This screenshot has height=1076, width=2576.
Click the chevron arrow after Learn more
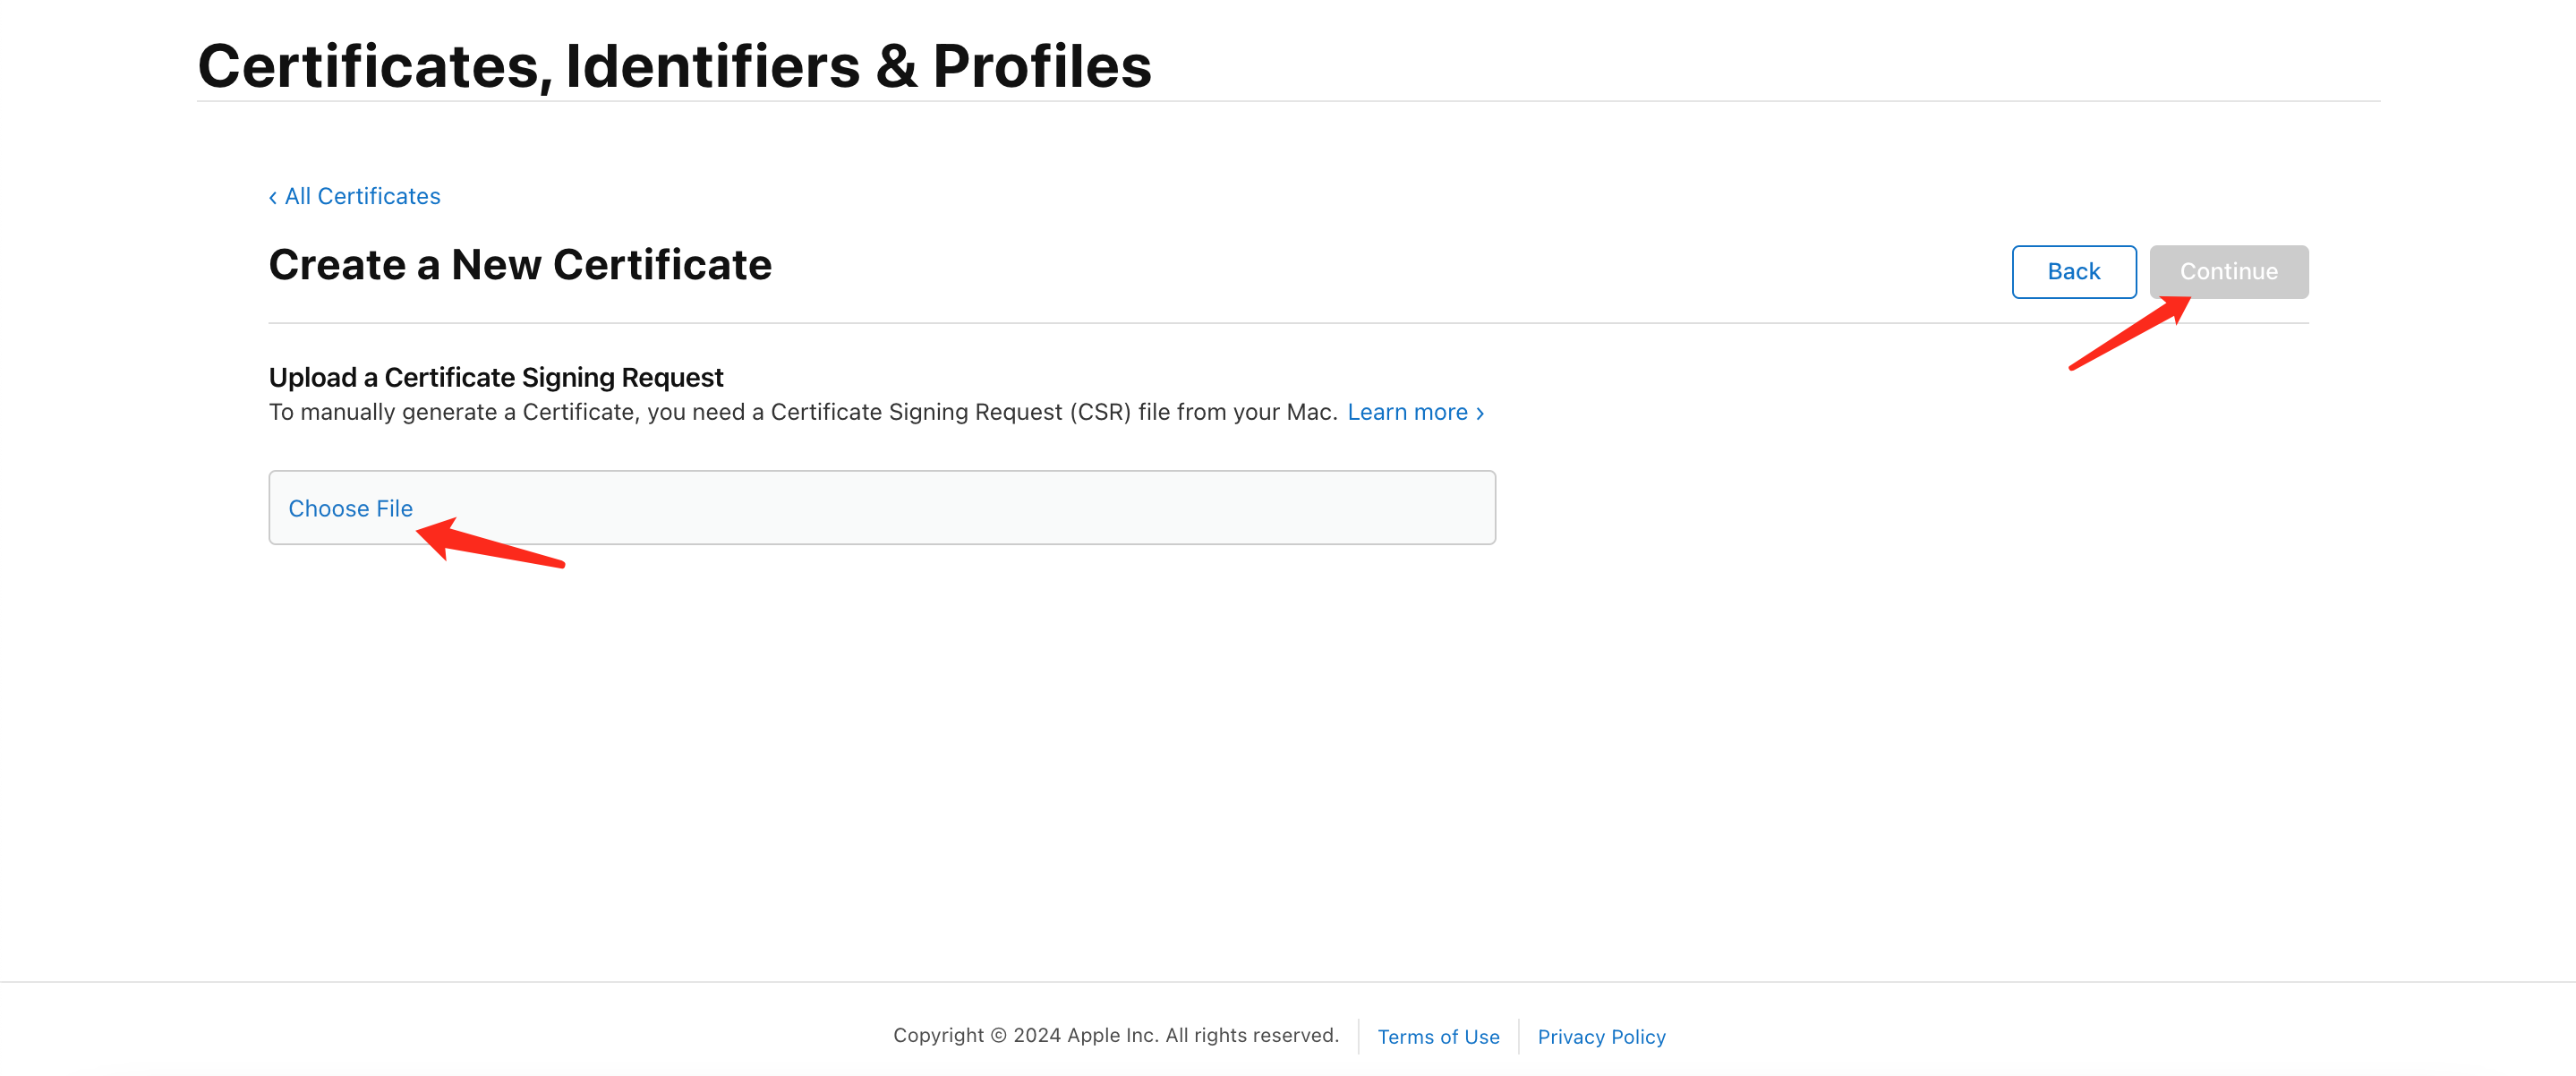click(x=1480, y=413)
